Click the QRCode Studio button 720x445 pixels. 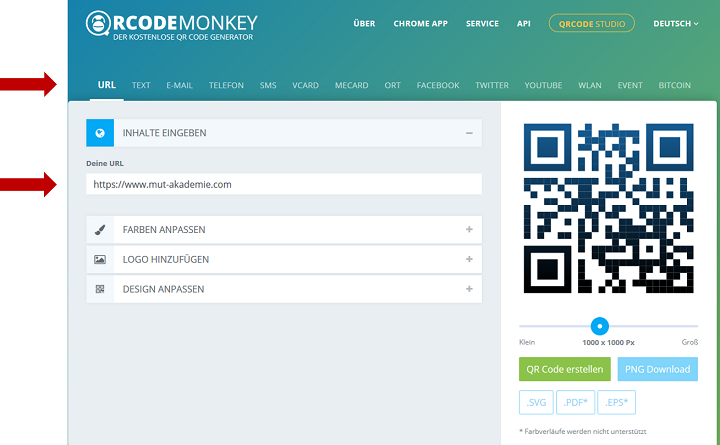point(592,23)
